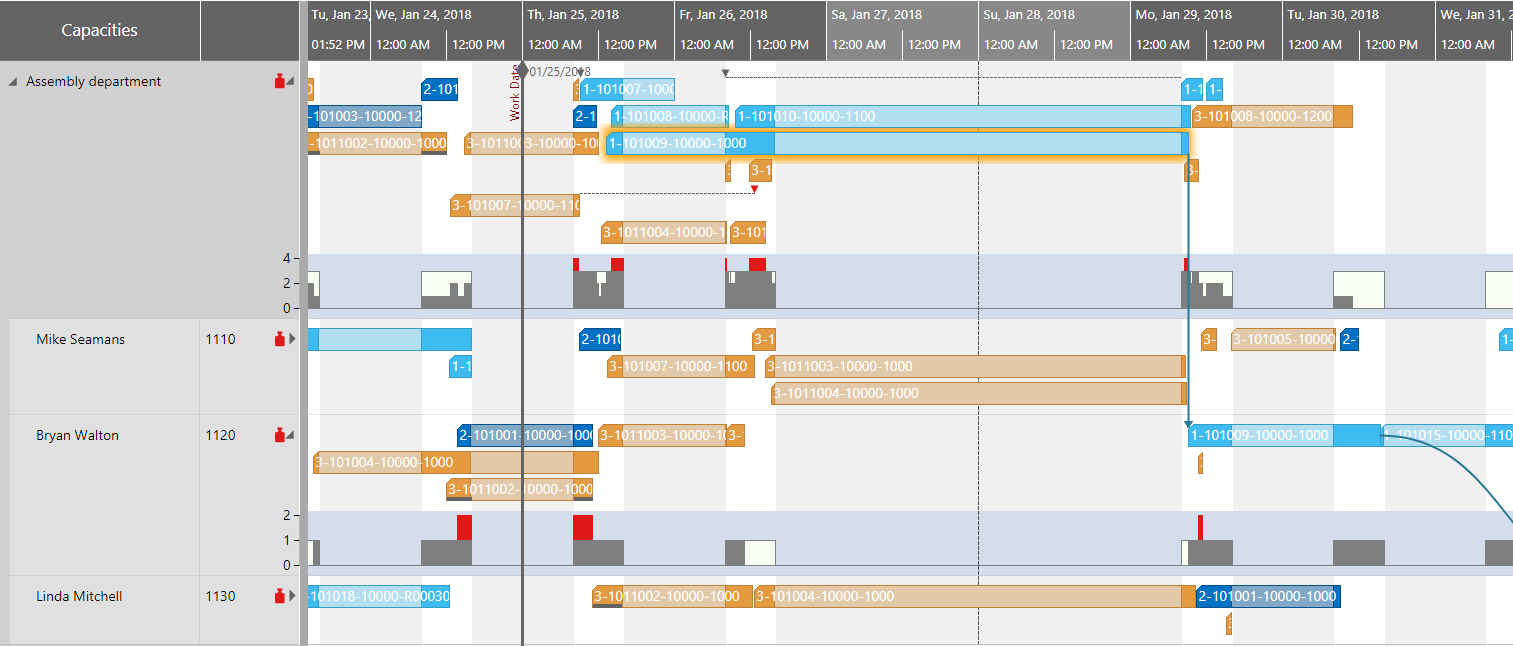Select the -101003-10000-12 blue bar

pos(365,116)
